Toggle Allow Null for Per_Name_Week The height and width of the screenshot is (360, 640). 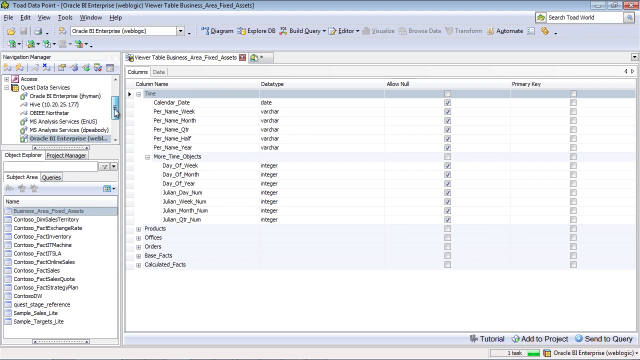click(x=447, y=112)
